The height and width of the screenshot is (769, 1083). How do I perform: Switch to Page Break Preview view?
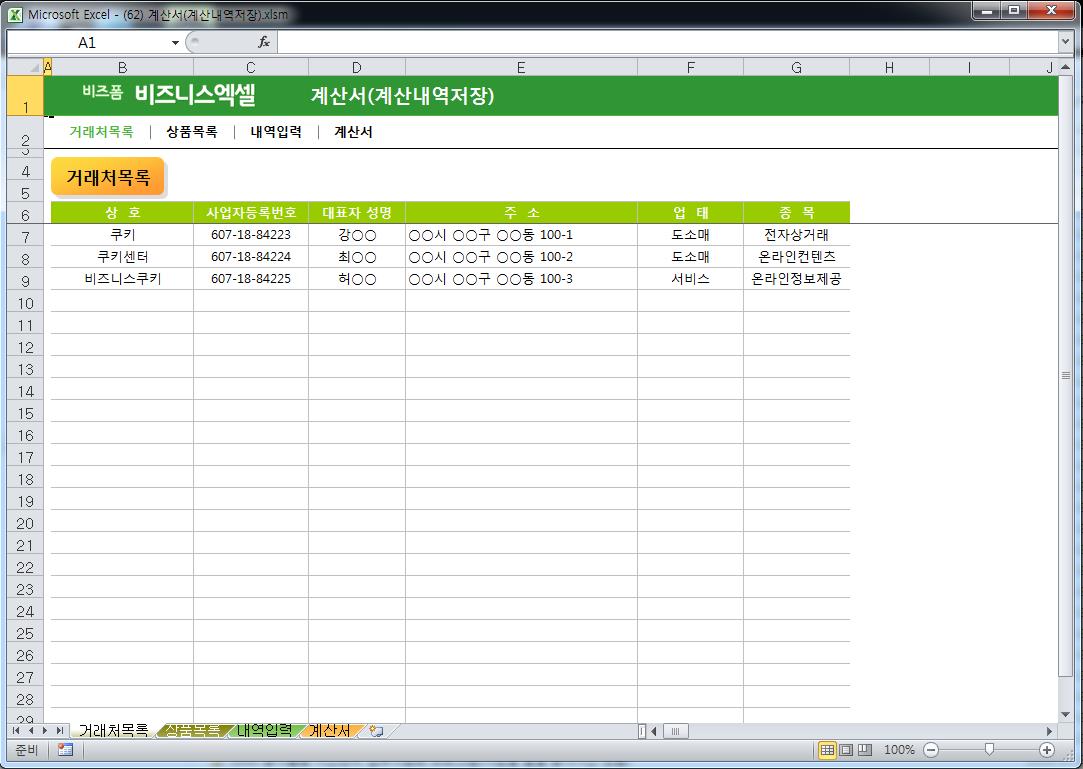(x=865, y=750)
